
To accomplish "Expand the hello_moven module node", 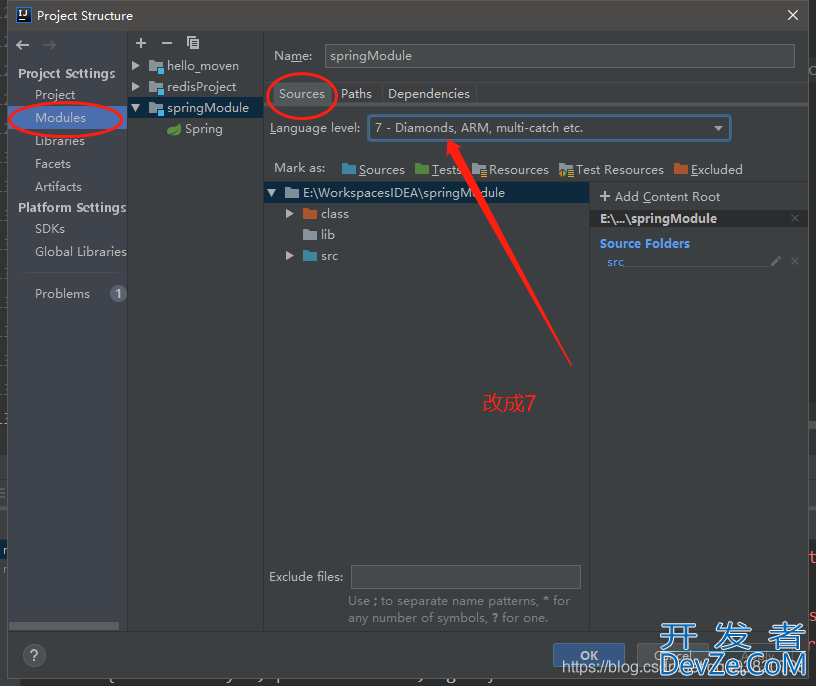I will pyautogui.click(x=136, y=66).
